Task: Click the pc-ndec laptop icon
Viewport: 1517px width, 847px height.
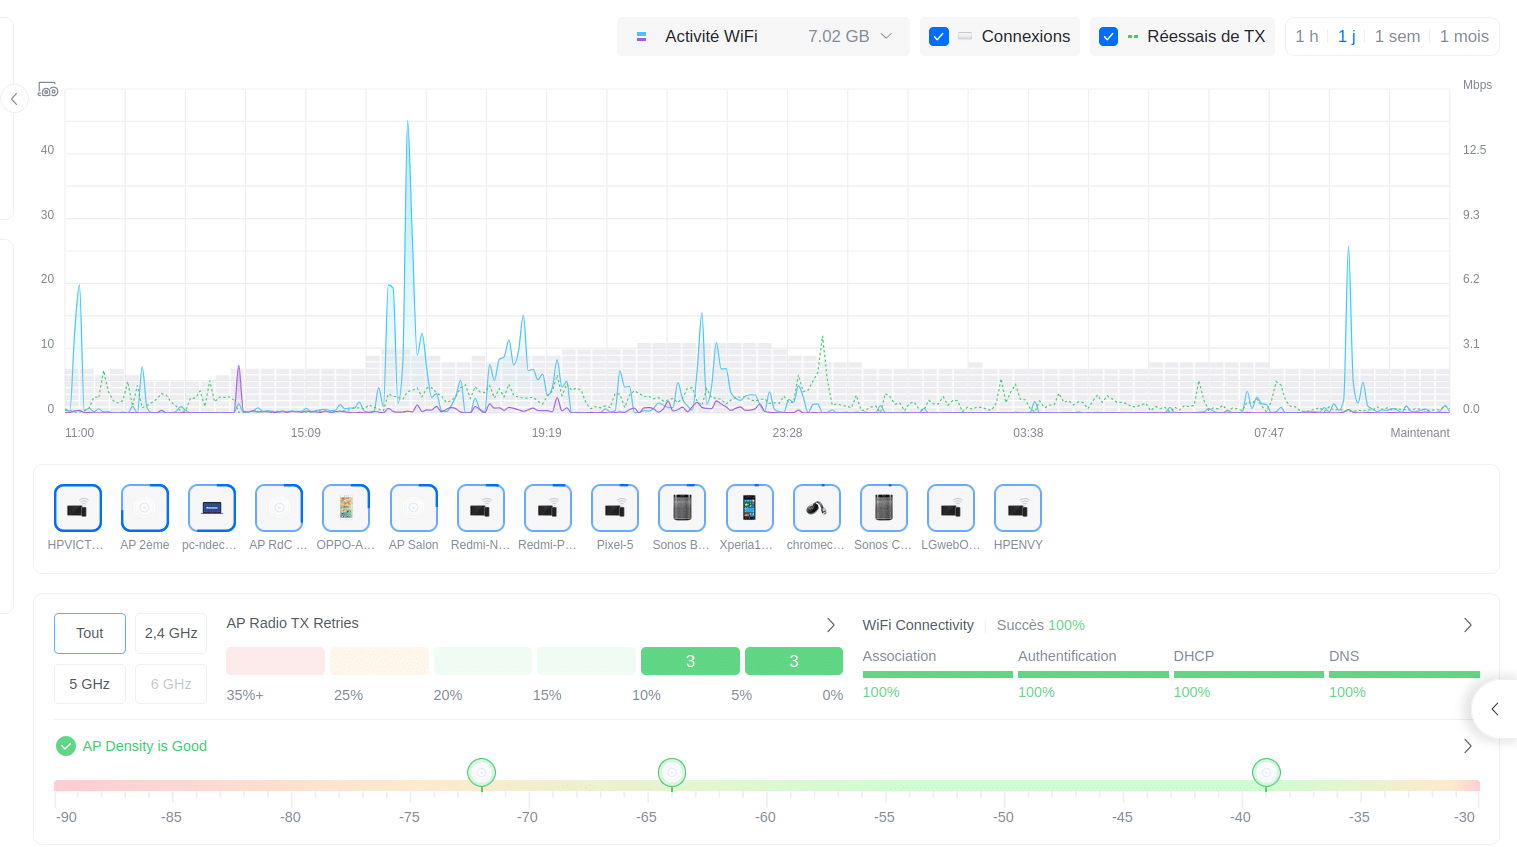Action: [211, 507]
